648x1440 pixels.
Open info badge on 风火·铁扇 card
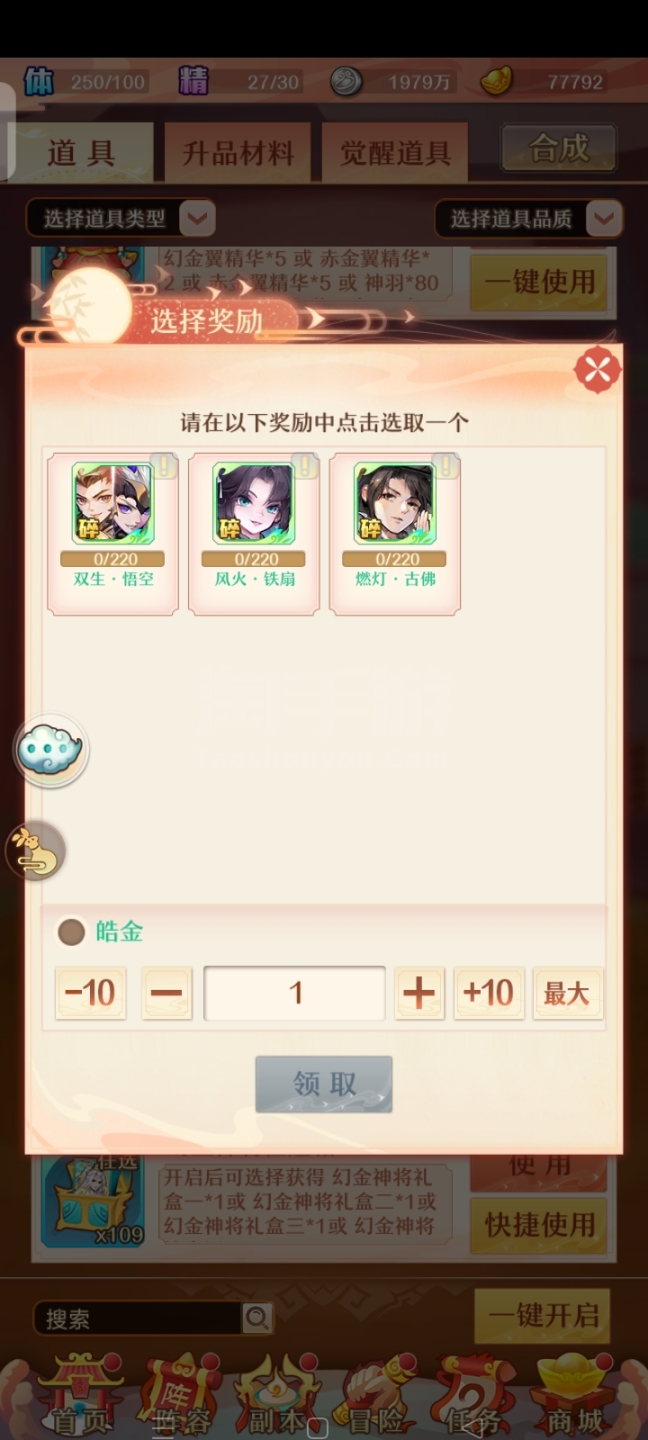coord(304,466)
